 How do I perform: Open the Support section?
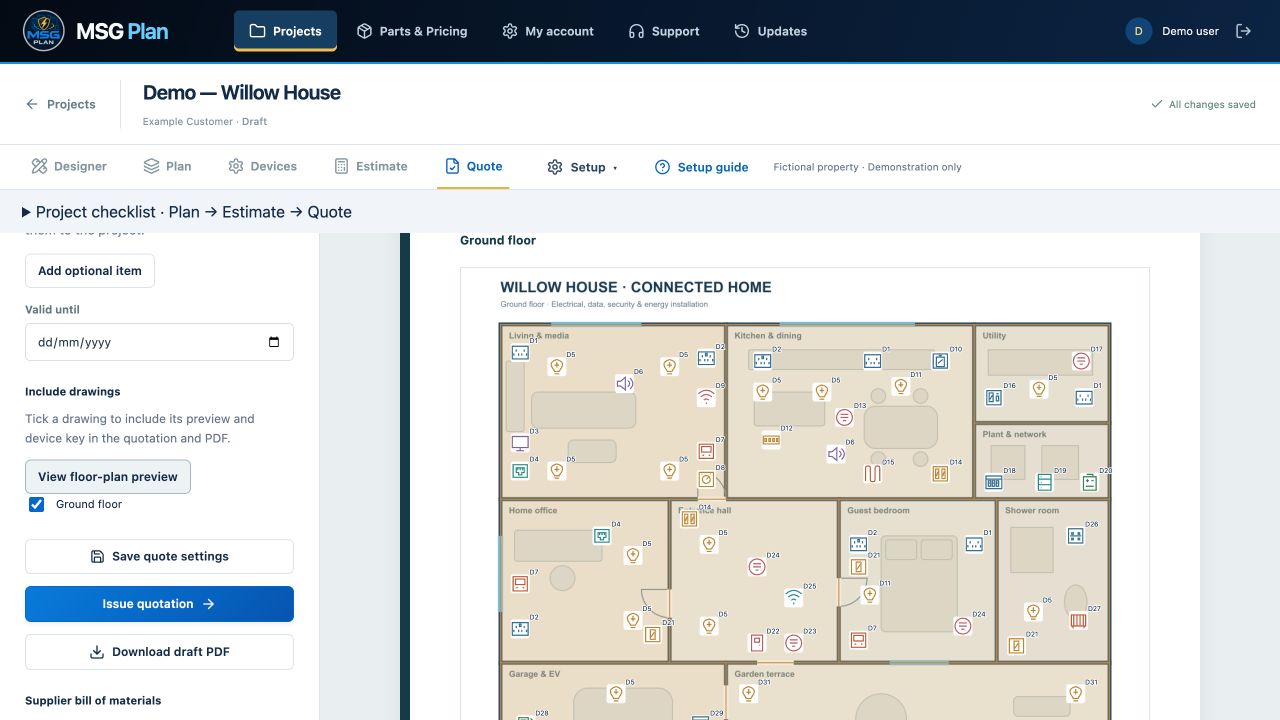pyautogui.click(x=664, y=31)
